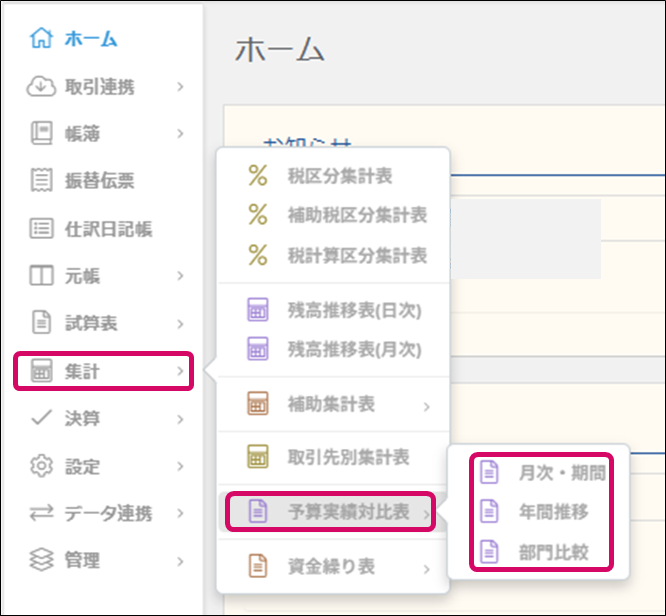Click the 帳簿 book icon
Screen dimensions: 666x616
pyautogui.click(x=41, y=133)
